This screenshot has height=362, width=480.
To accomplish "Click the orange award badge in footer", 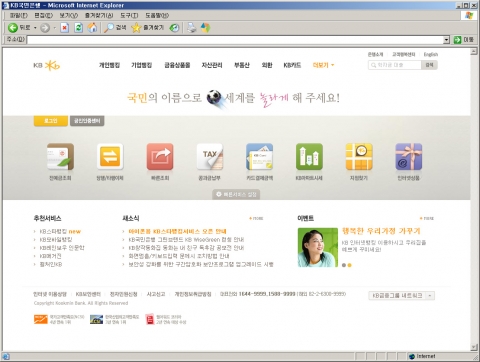I will pyautogui.click(x=41, y=319).
